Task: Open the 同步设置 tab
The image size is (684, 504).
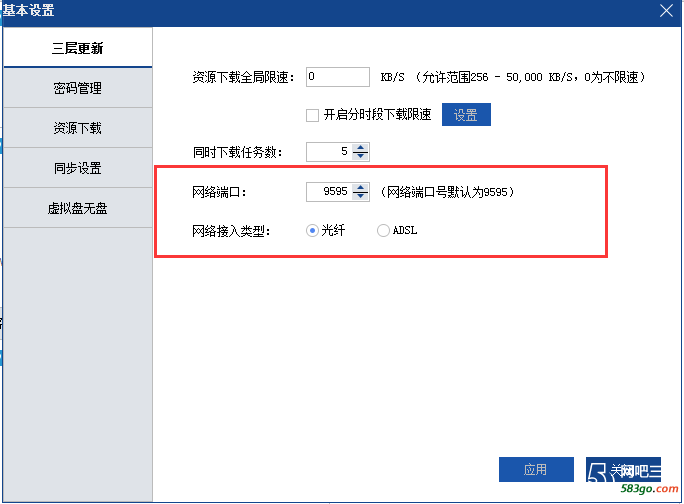Action: click(x=78, y=168)
